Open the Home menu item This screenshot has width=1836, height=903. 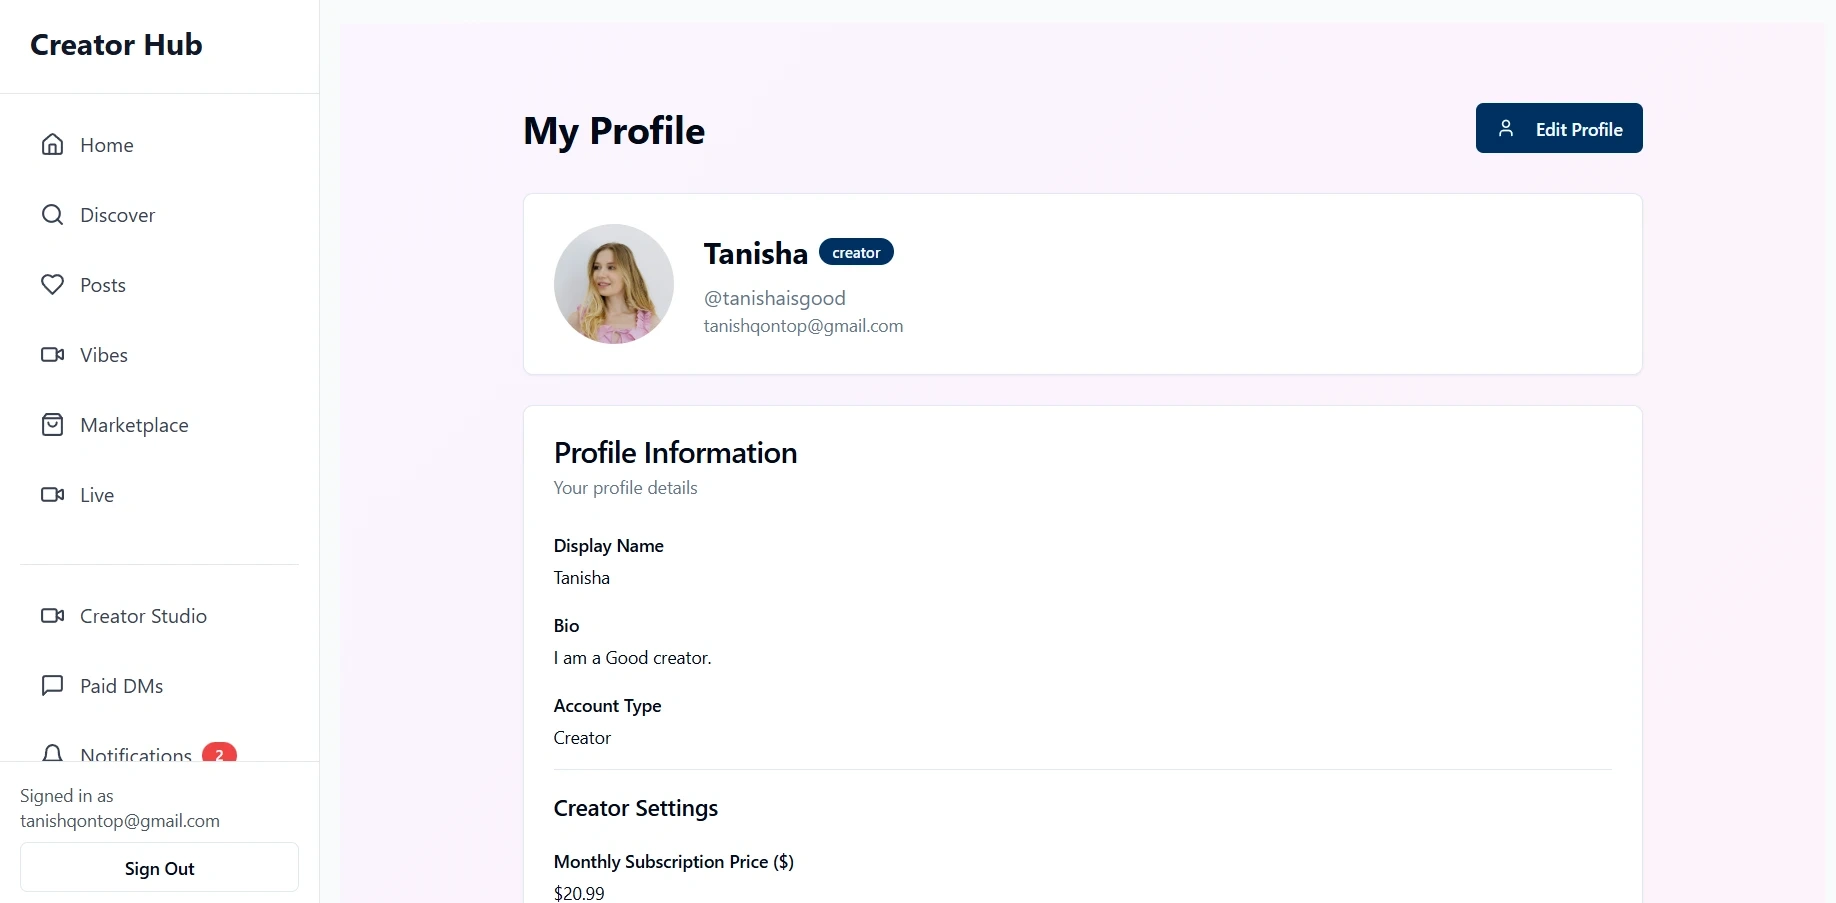[107, 145]
